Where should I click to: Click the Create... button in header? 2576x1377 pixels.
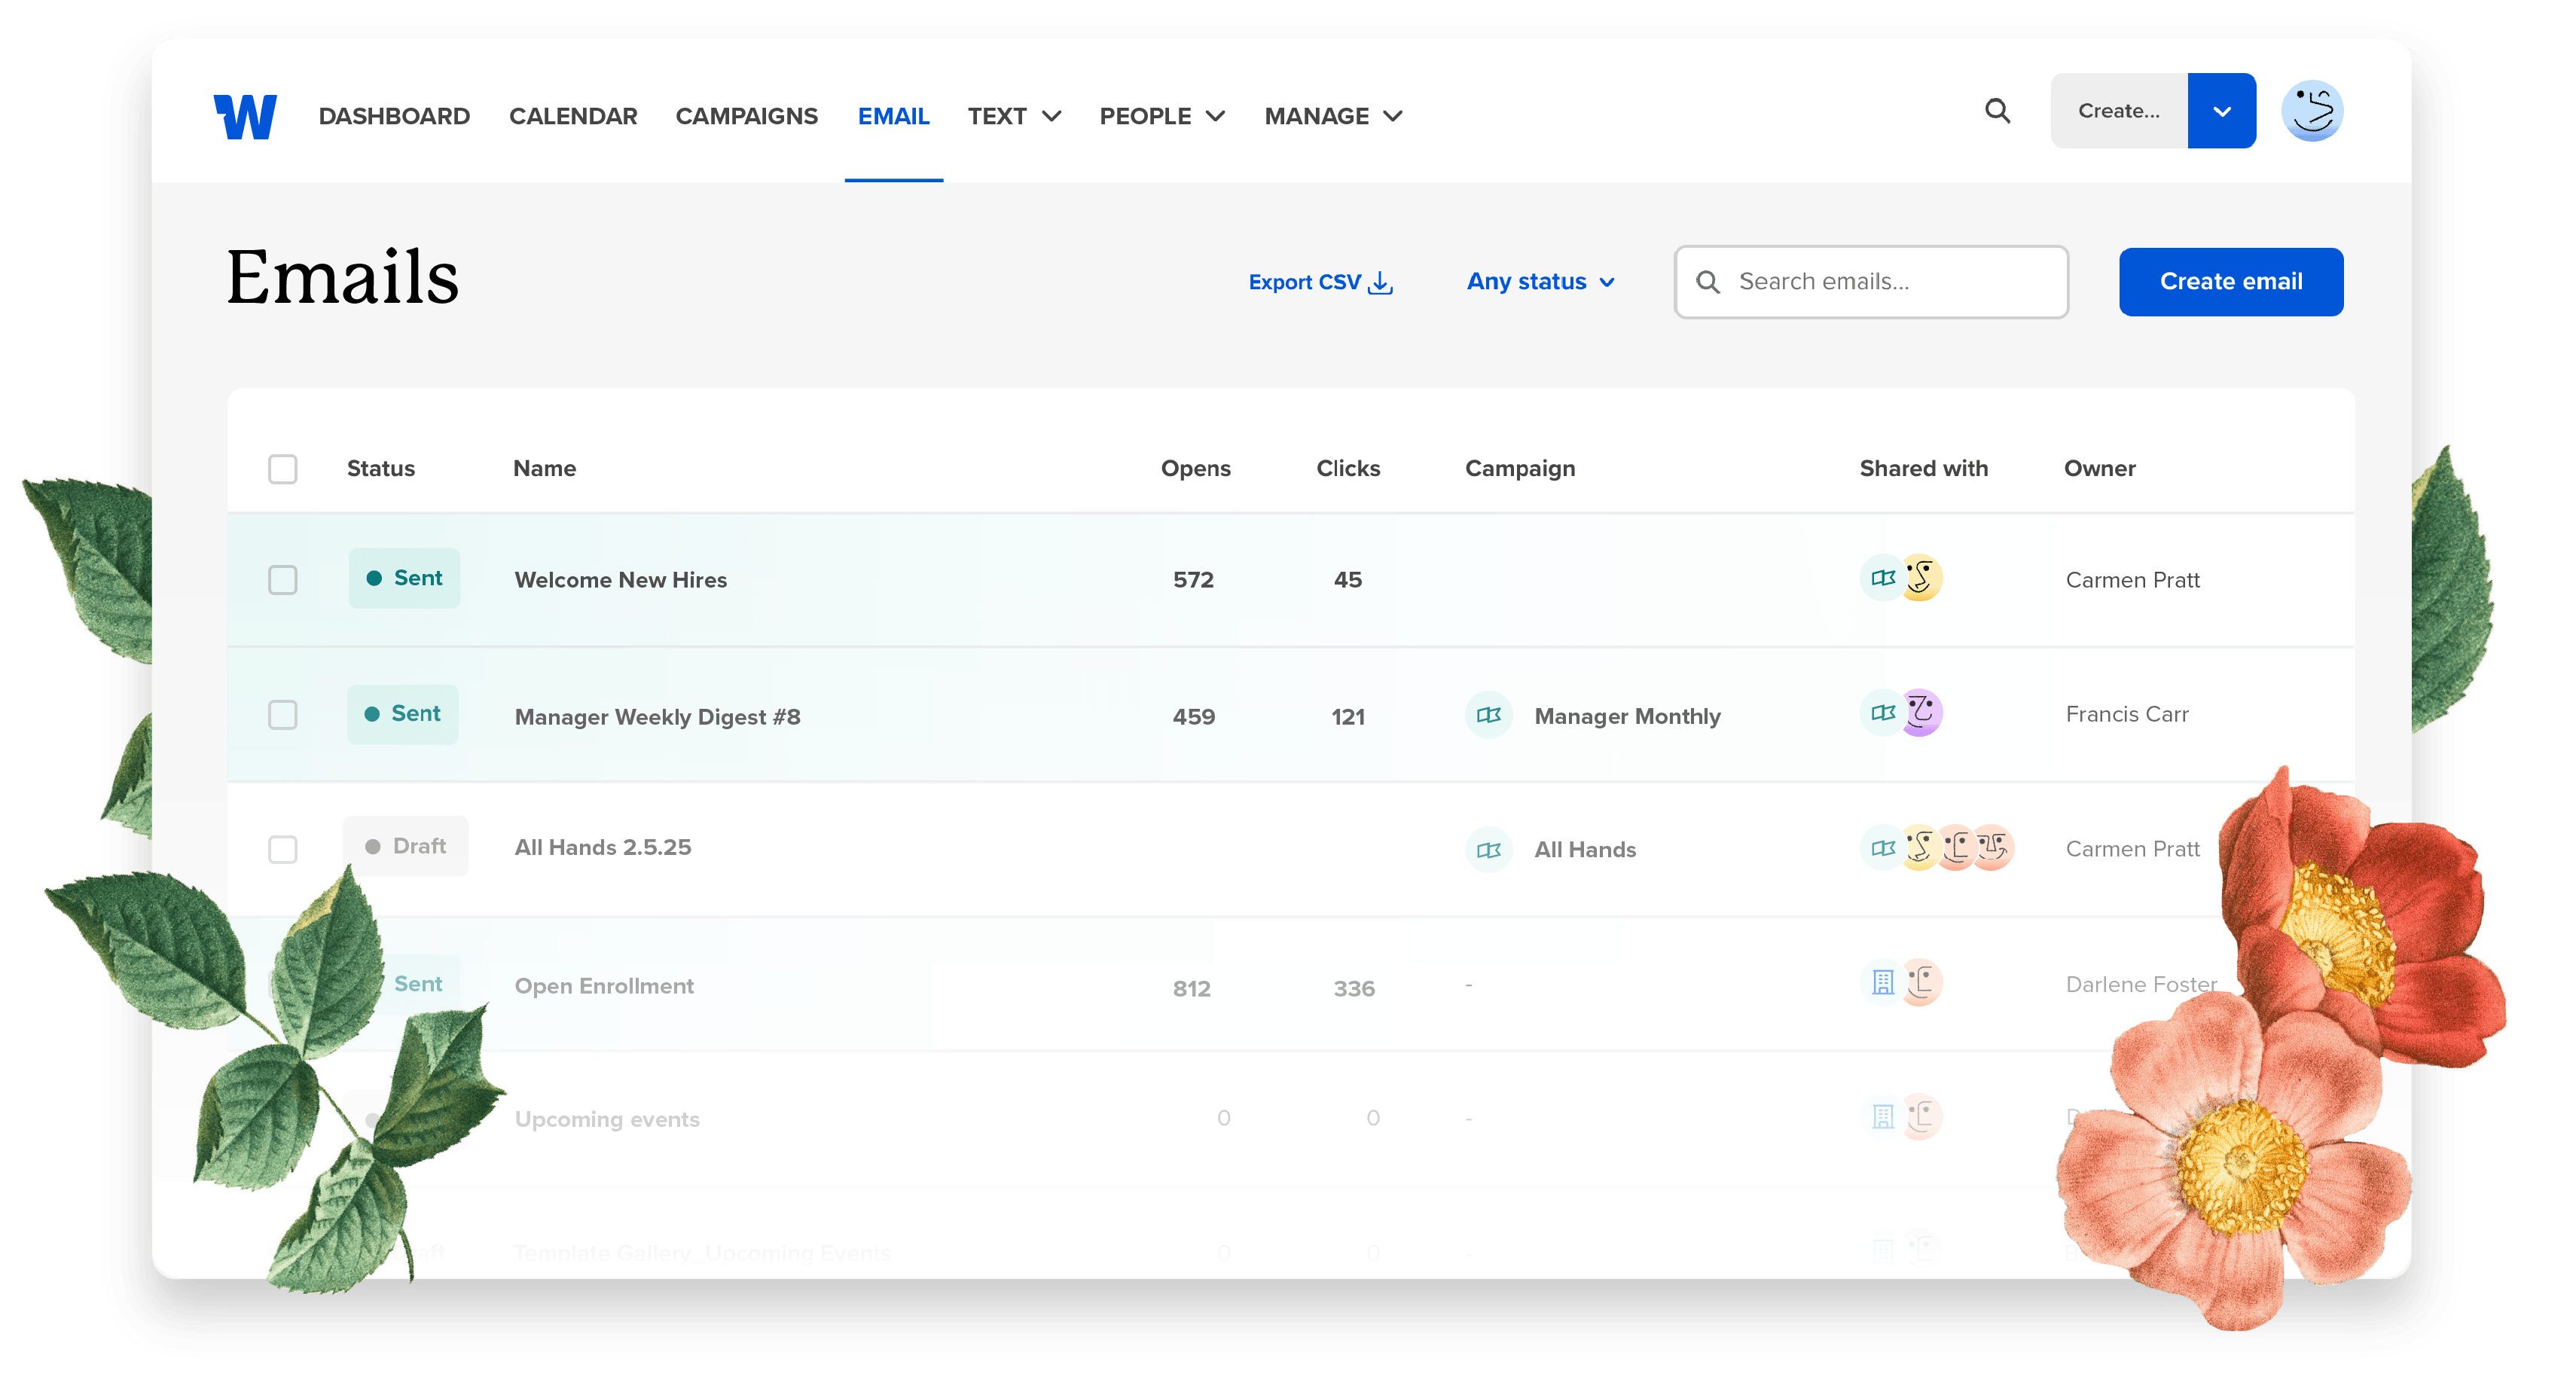pos(2119,111)
